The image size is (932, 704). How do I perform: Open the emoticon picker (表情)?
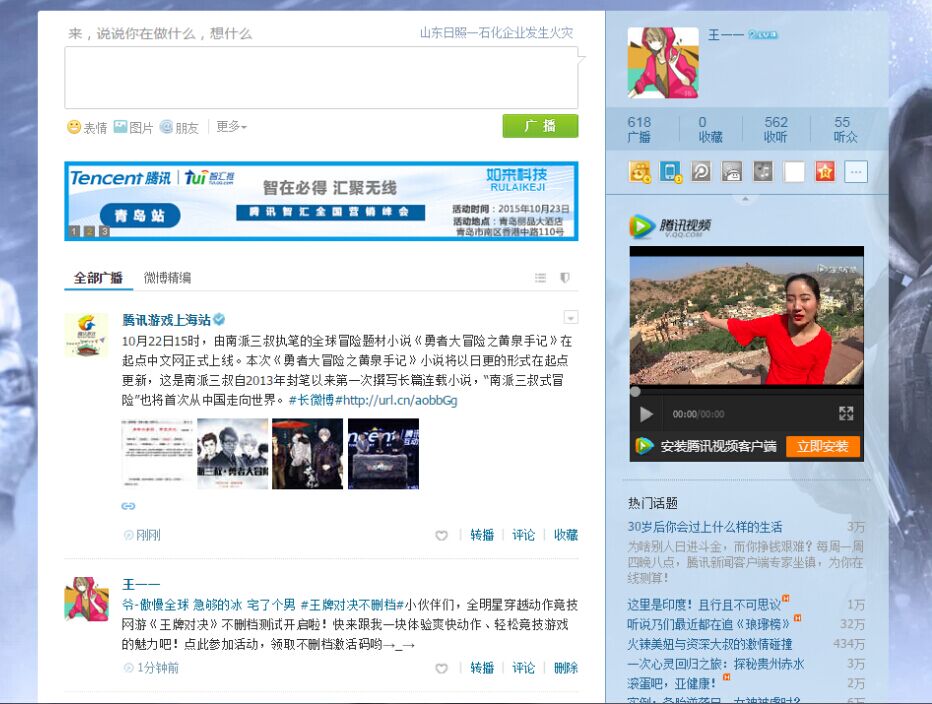pos(87,127)
